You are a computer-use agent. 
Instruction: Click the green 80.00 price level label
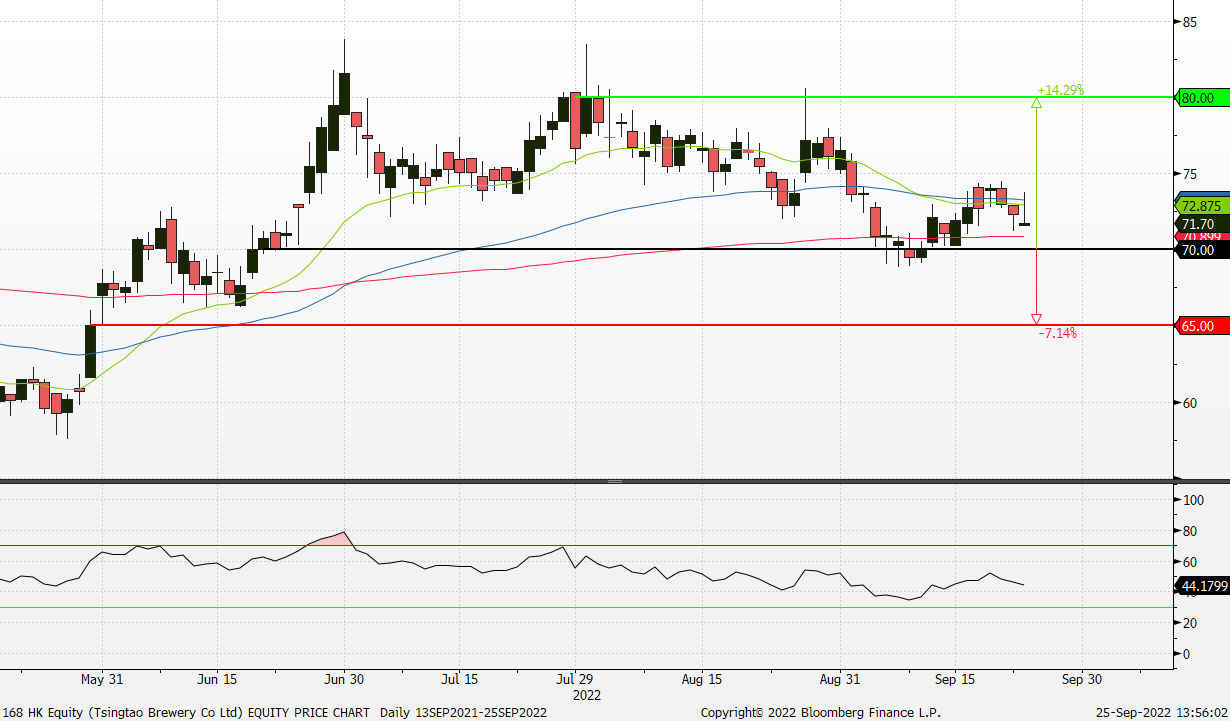[x=1201, y=98]
